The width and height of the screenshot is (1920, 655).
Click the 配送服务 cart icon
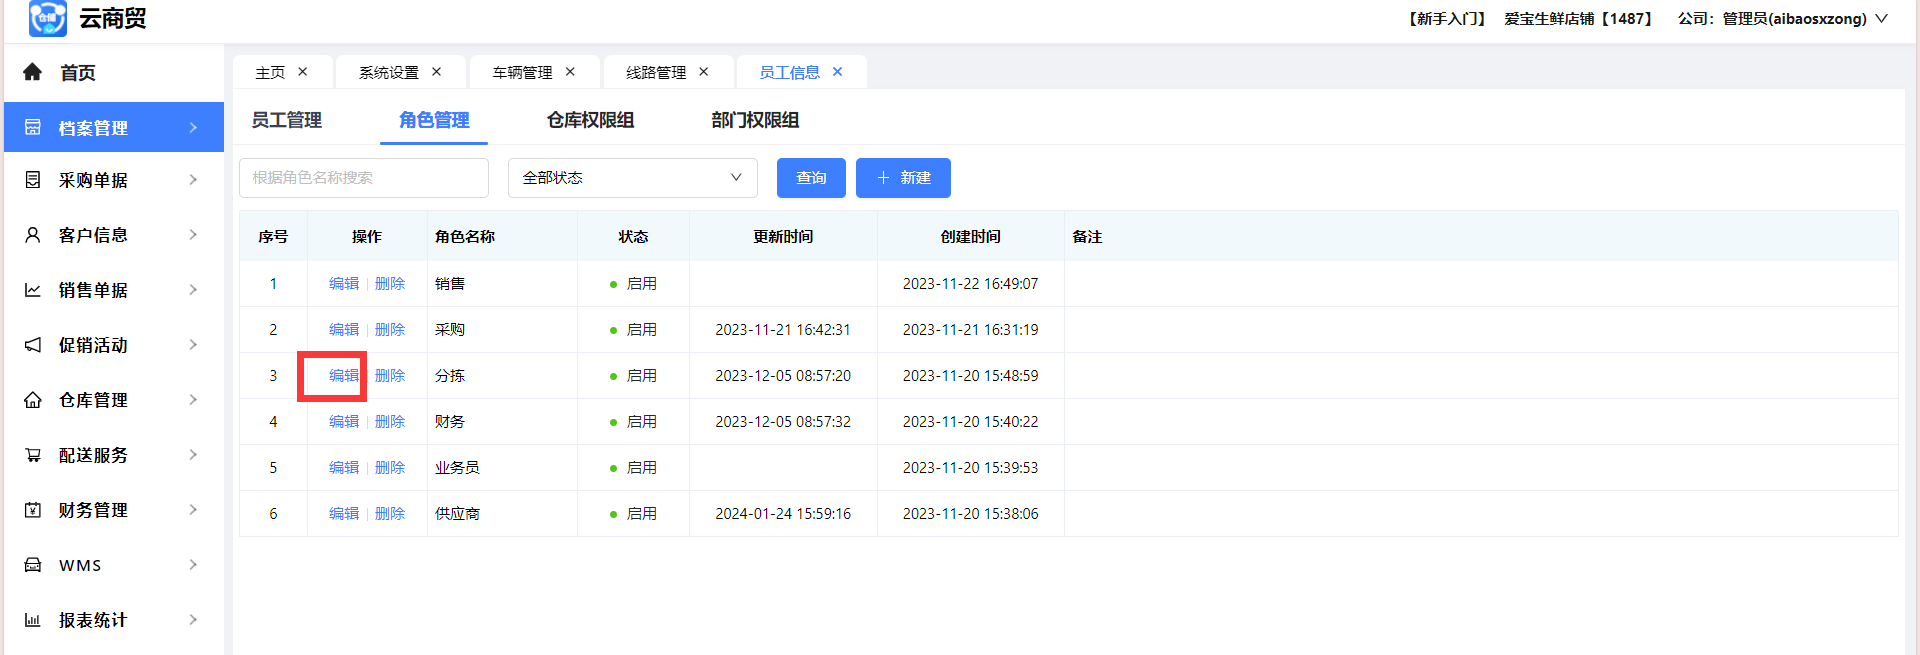[33, 455]
